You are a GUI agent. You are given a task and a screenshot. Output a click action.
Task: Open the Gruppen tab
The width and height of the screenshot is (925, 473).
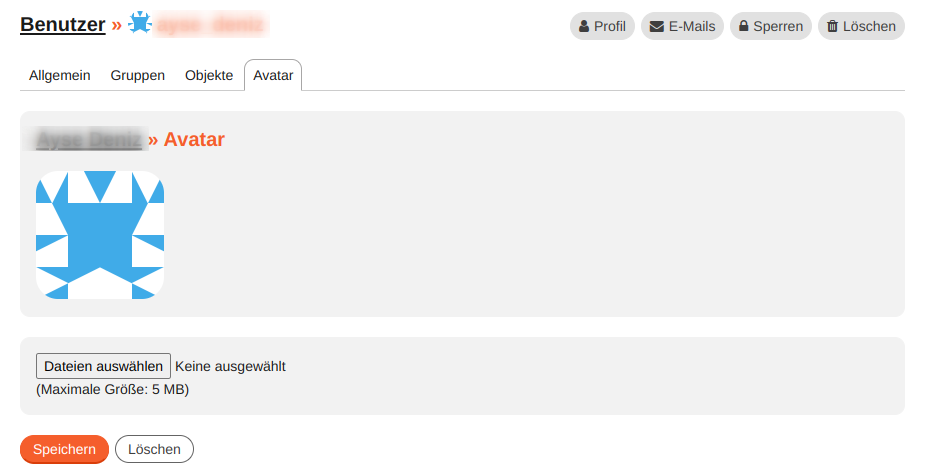(x=138, y=75)
